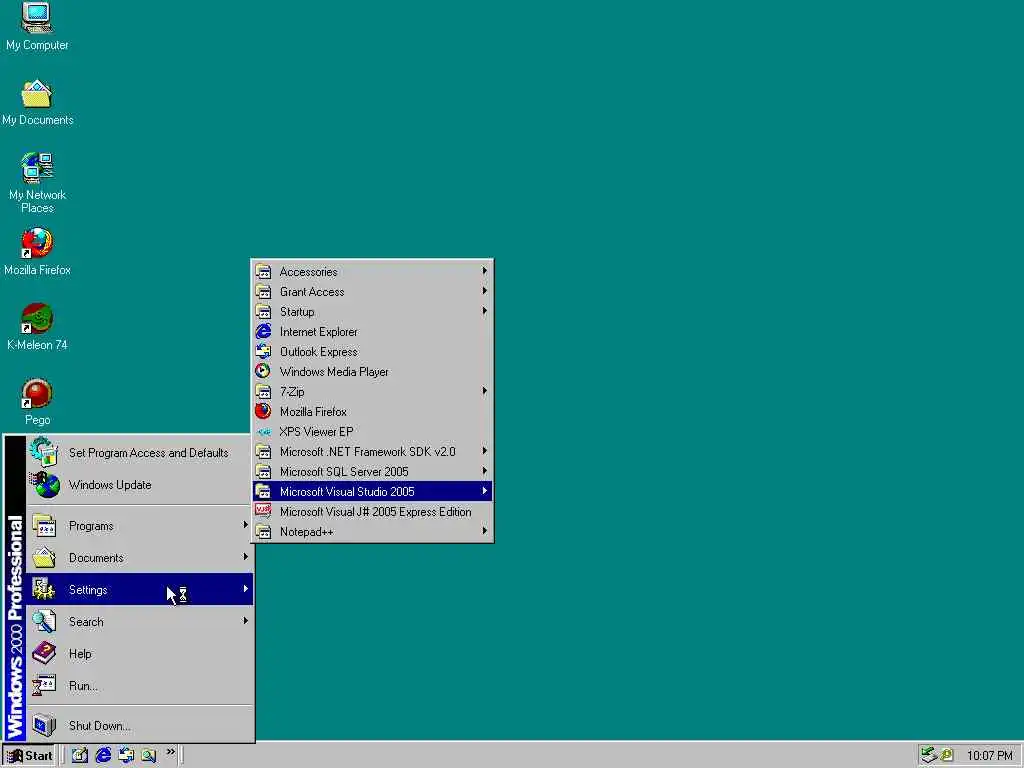Expand the Notepad++ submenu
1024x768 pixels.
coord(372,532)
